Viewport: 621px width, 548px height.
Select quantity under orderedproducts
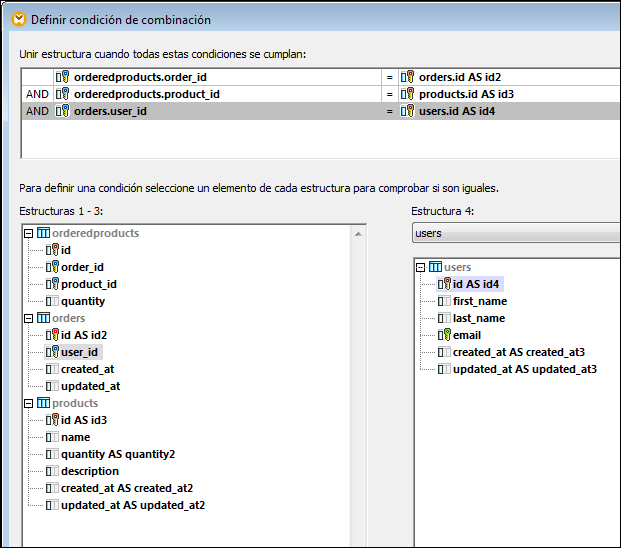coord(82,301)
